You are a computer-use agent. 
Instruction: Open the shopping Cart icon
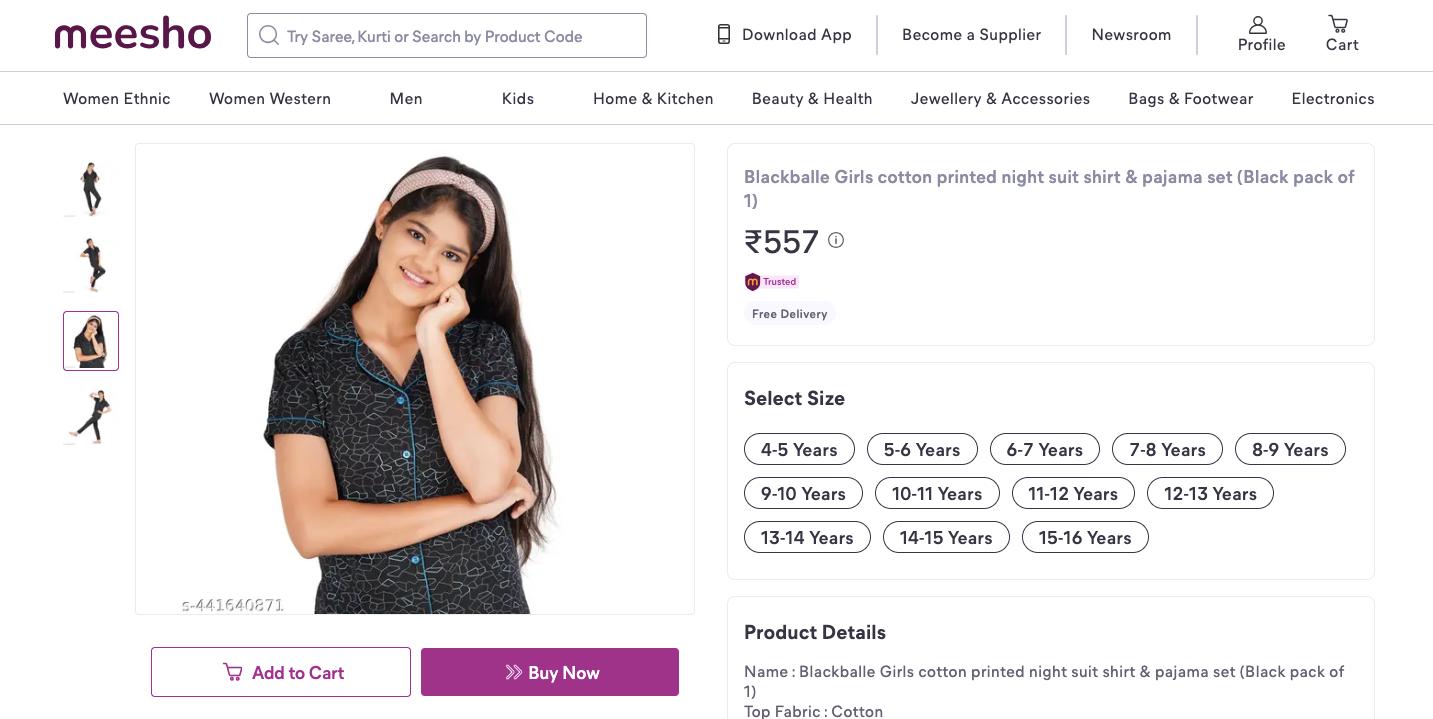pyautogui.click(x=1338, y=24)
